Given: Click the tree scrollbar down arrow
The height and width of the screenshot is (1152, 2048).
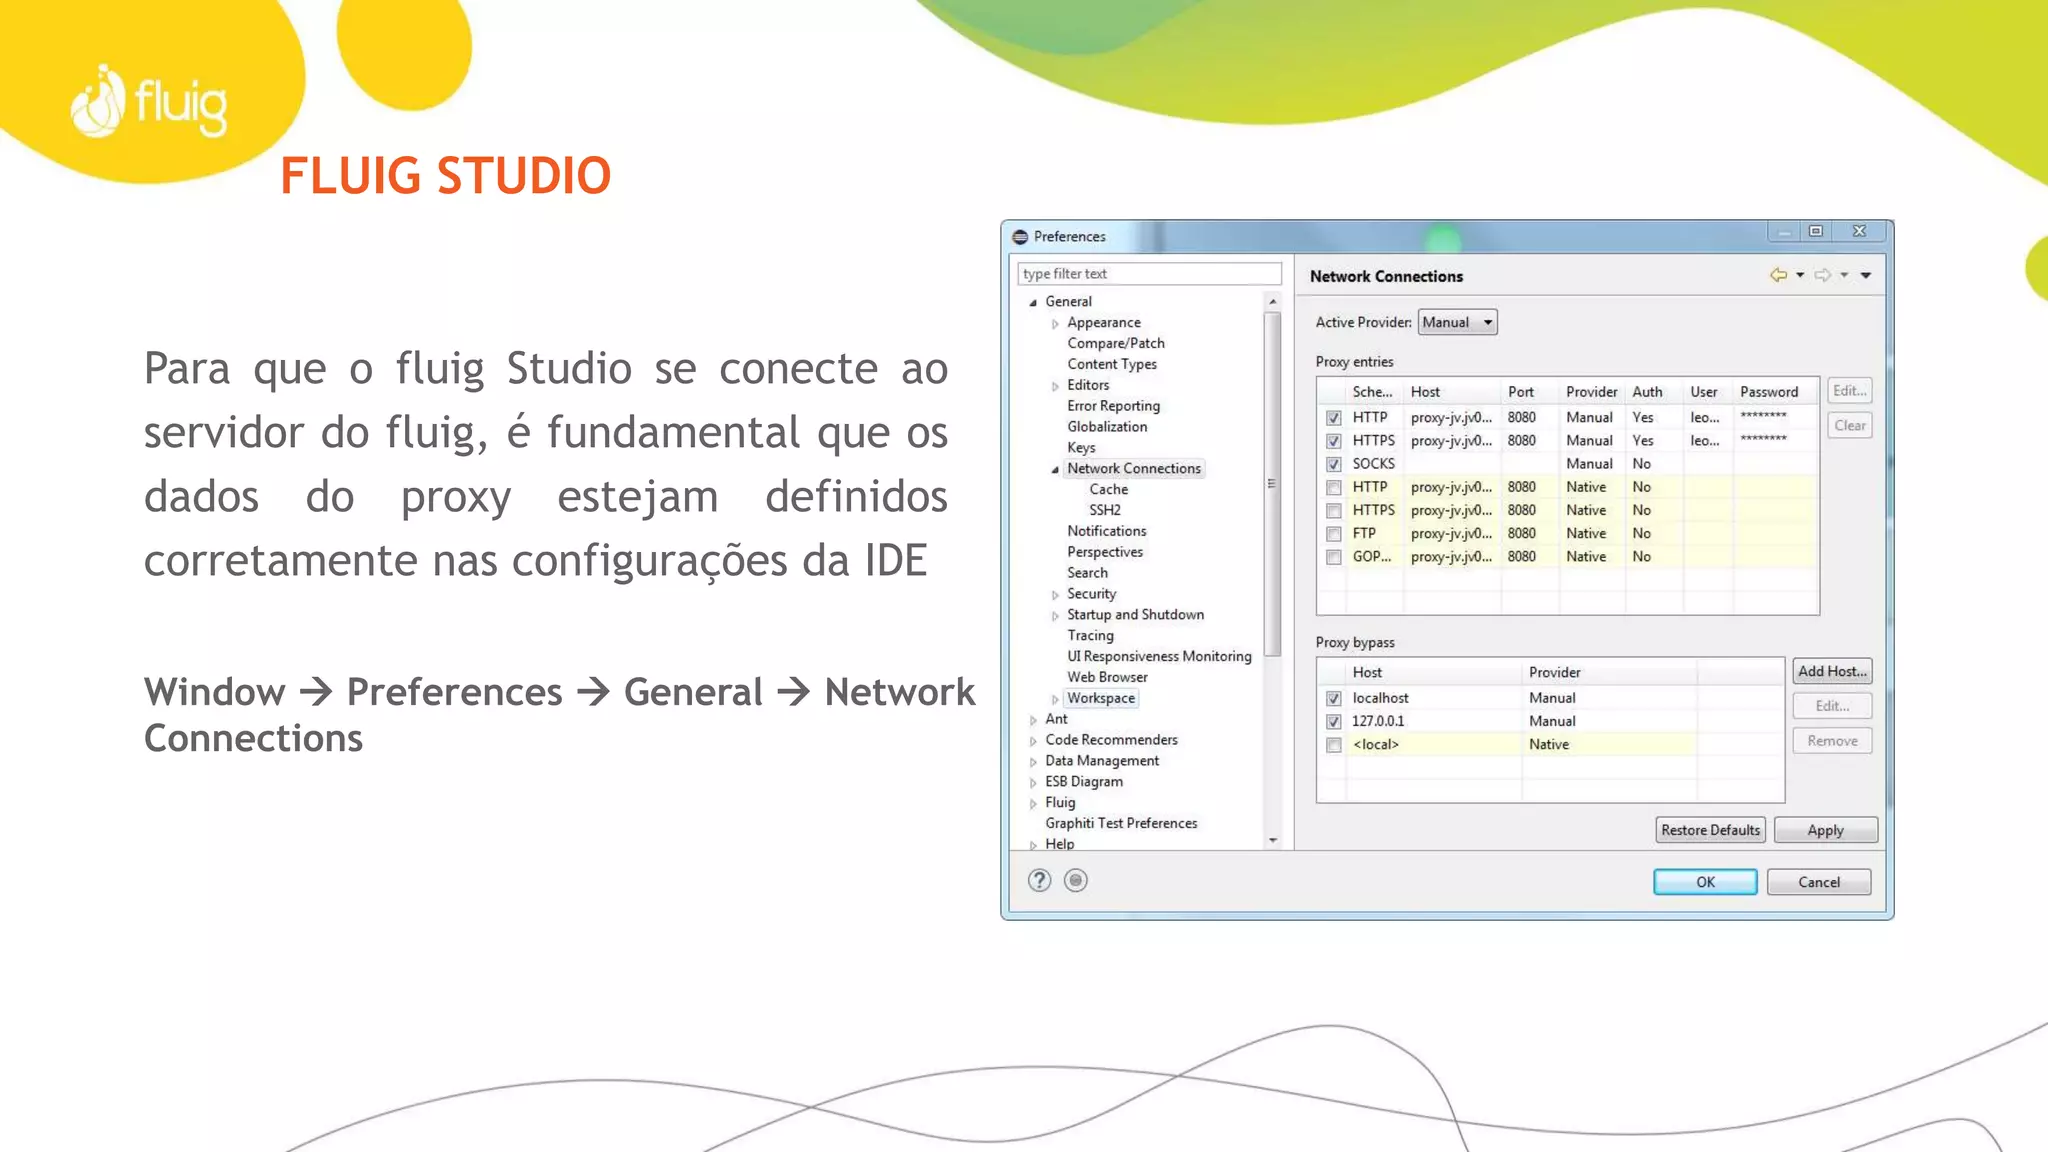Looking at the screenshot, I should [1273, 841].
